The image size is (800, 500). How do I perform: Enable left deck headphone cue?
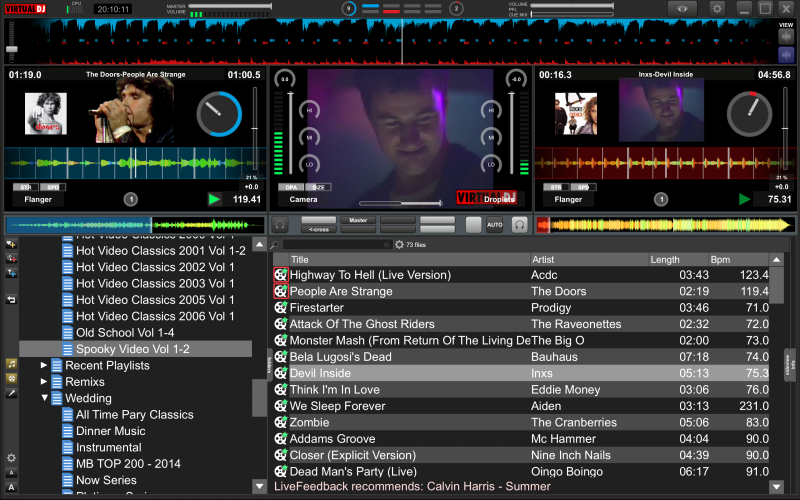pos(280,224)
